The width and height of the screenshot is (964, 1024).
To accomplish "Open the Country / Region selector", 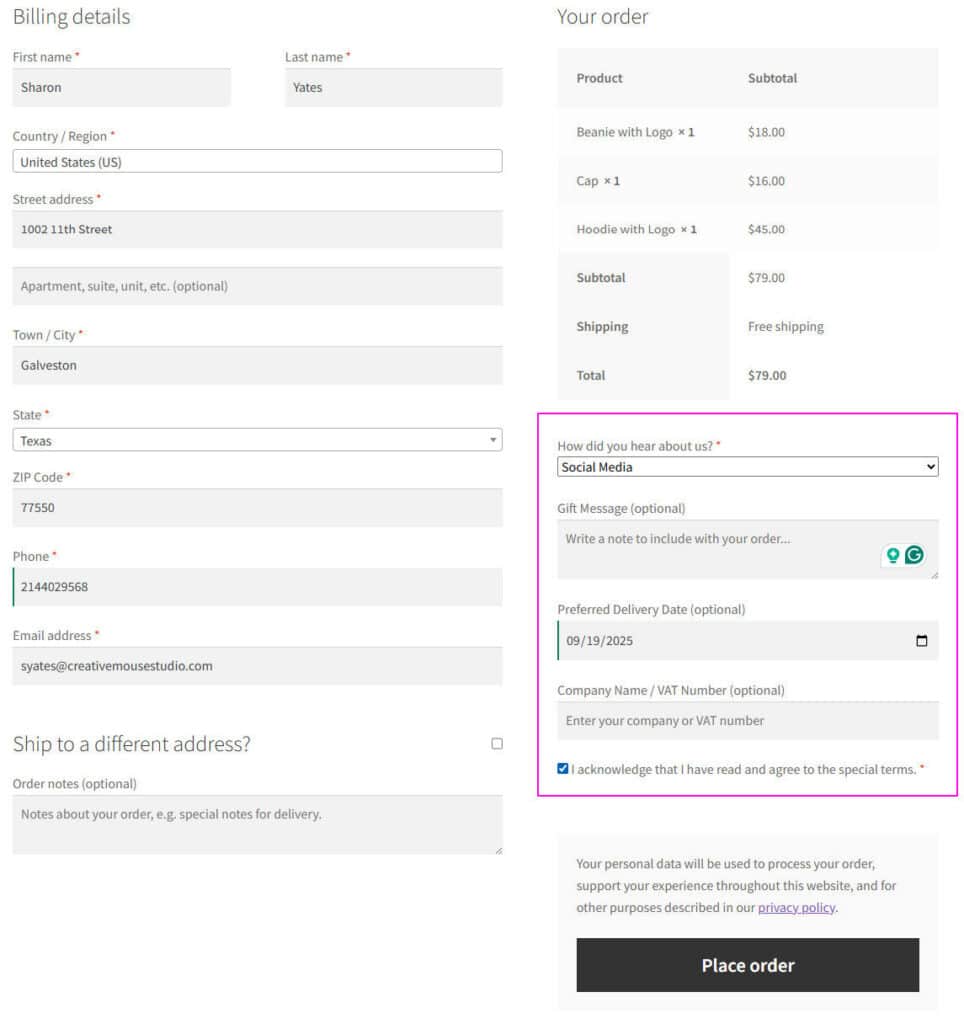I will coord(257,162).
